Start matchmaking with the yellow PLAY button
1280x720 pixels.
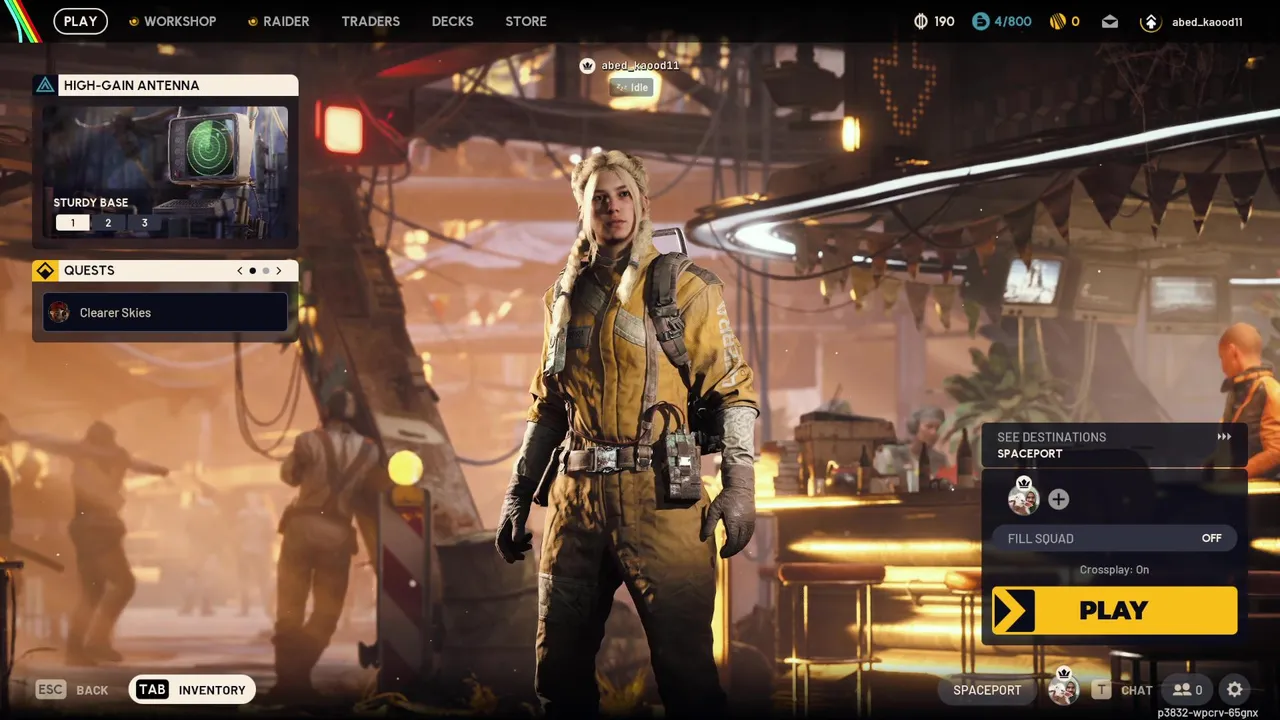pos(1114,610)
